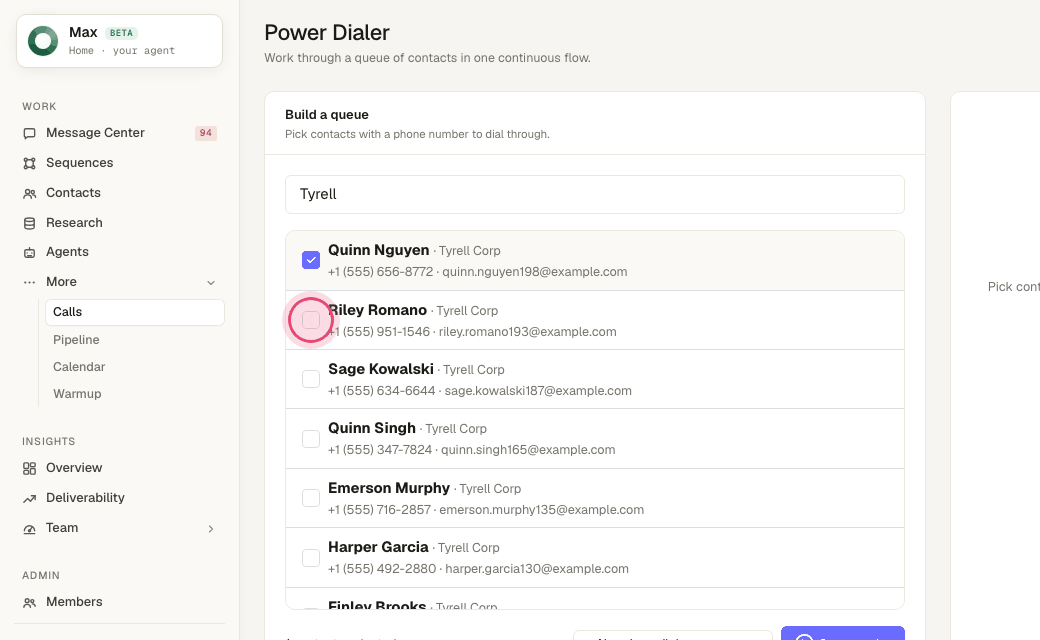
Task: Click the Overview grid icon
Action: [x=29, y=469]
